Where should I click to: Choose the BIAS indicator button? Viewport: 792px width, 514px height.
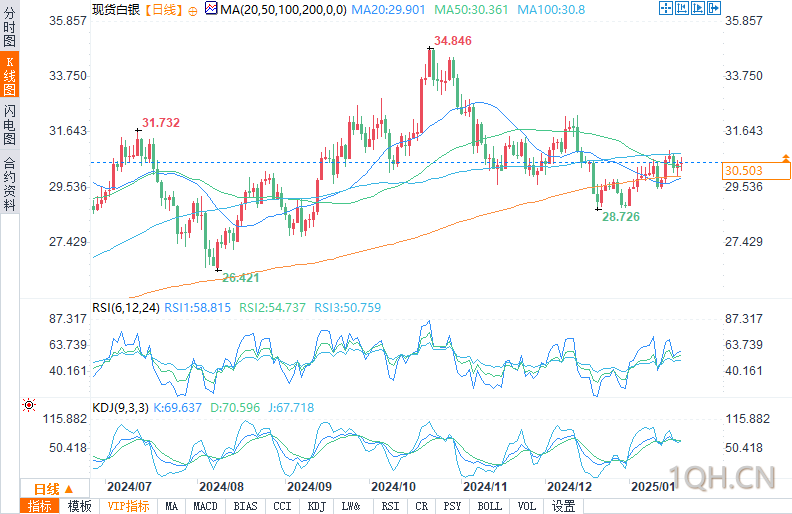click(245, 506)
